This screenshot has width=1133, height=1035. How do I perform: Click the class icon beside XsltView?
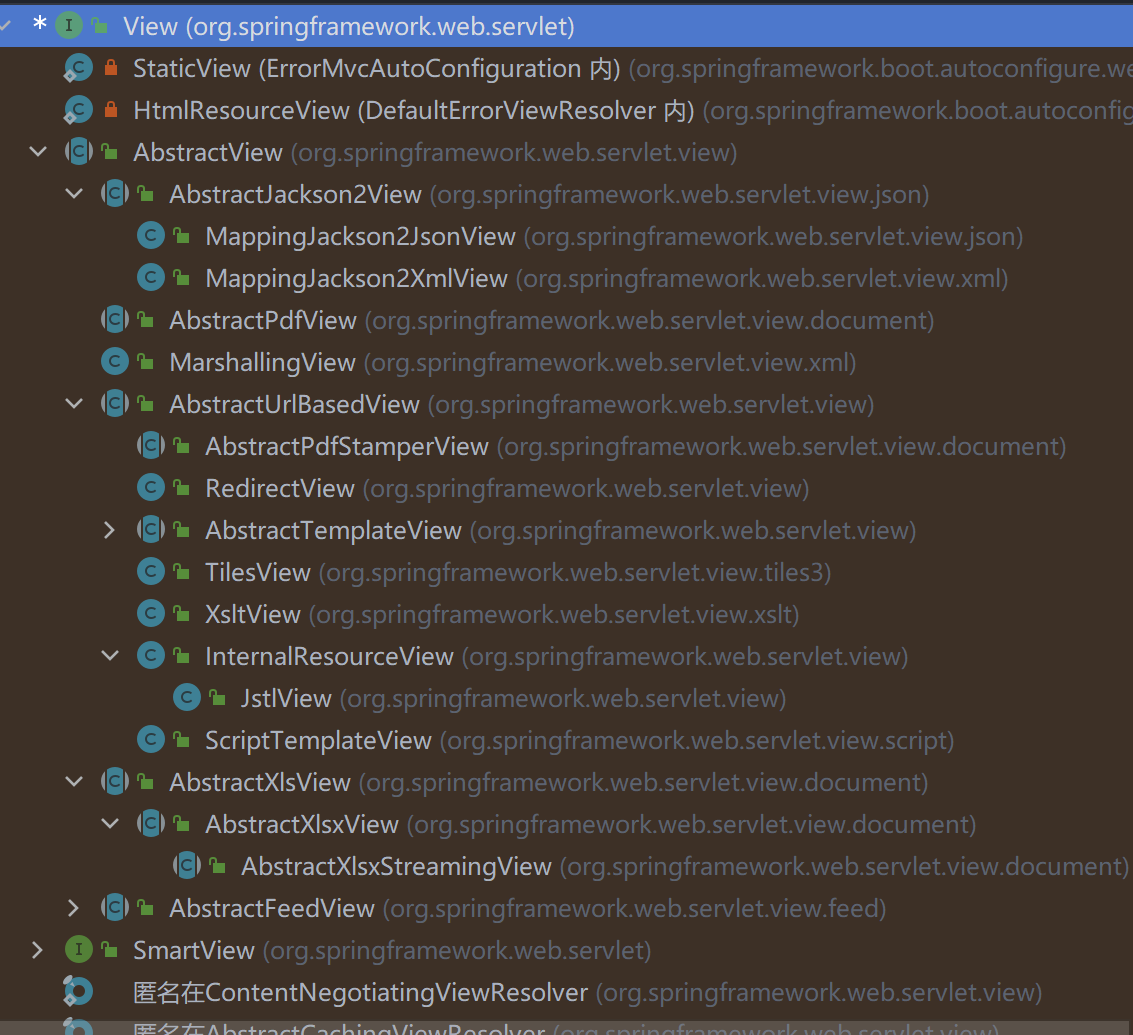[151, 614]
